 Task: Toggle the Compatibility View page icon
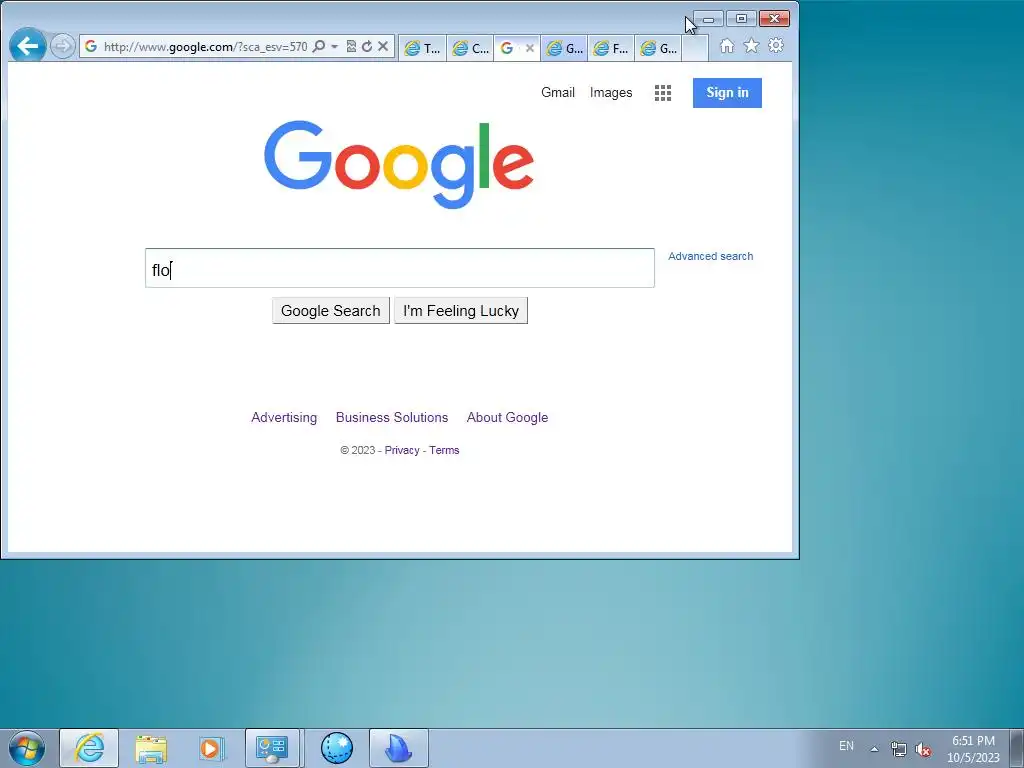[351, 46]
